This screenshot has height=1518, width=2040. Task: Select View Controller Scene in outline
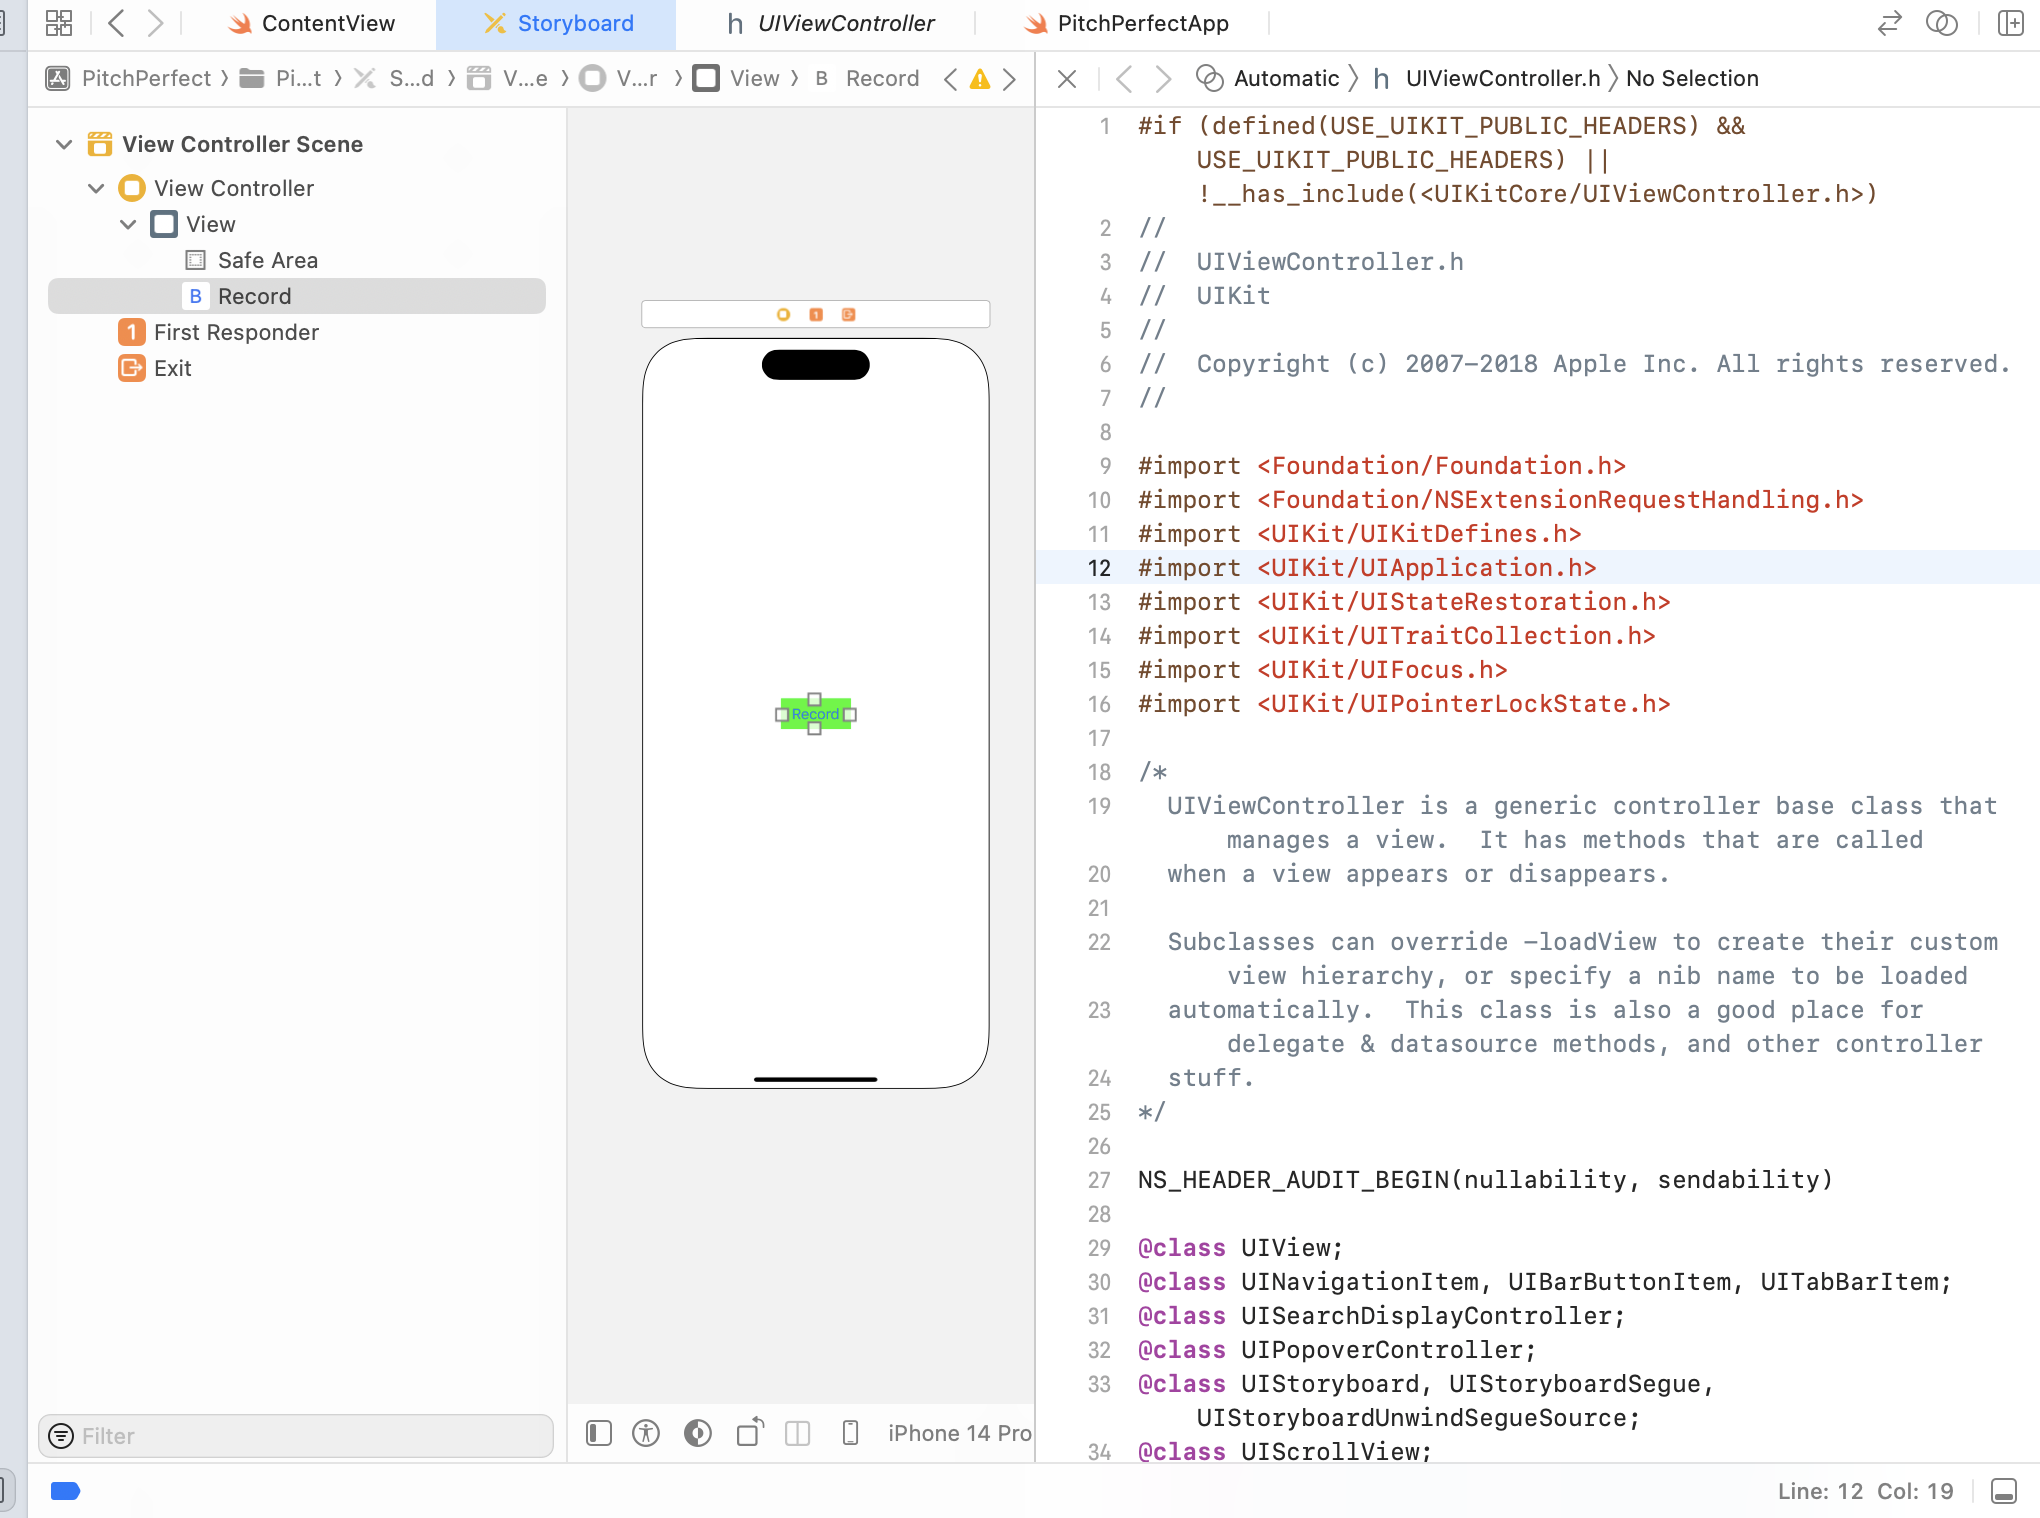point(242,144)
